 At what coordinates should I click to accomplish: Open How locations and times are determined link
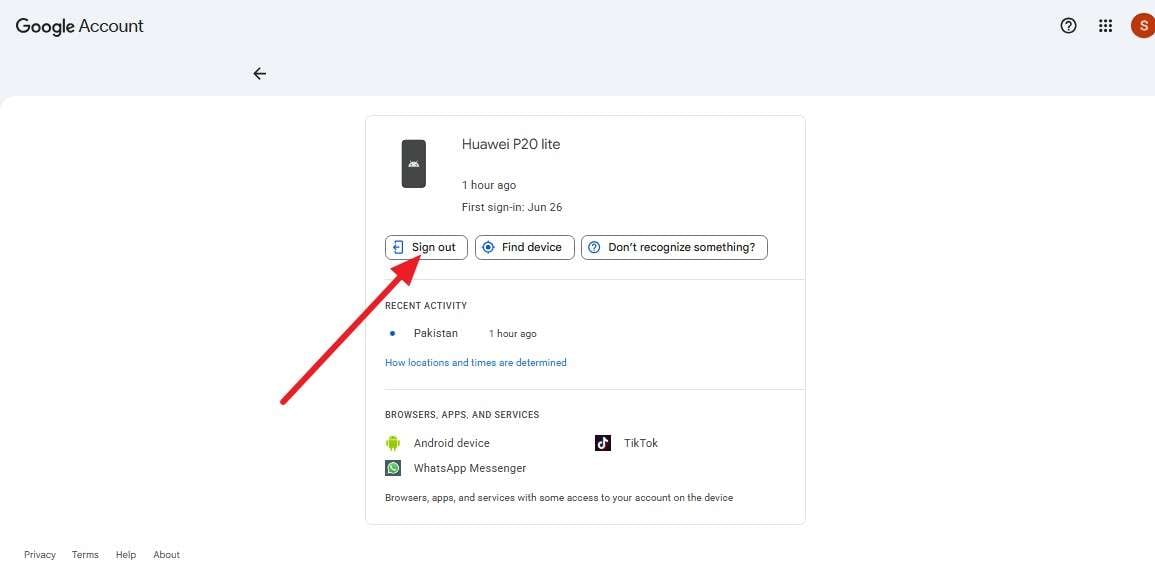pos(476,362)
